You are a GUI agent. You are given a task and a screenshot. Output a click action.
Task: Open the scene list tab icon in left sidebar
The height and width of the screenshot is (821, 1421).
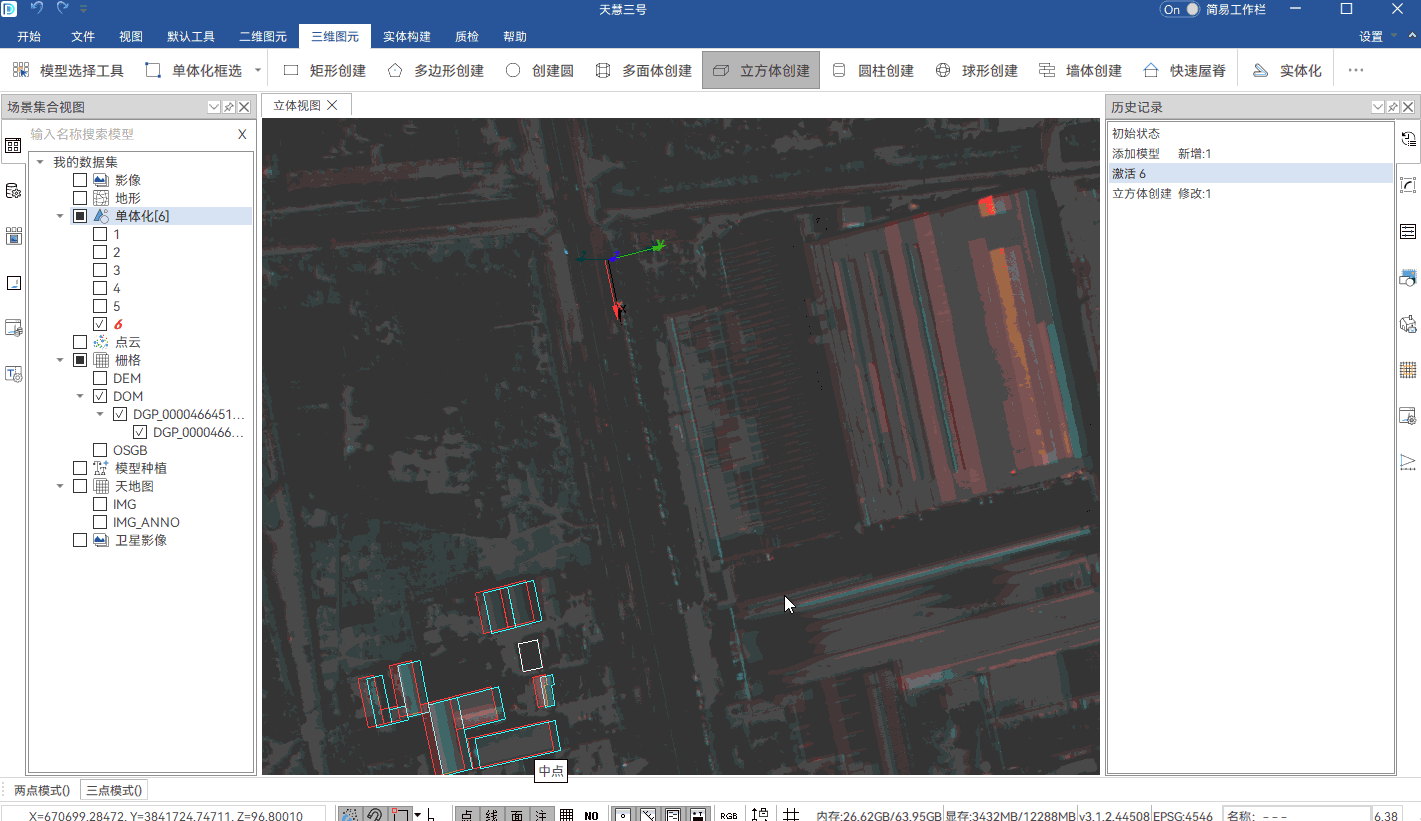[x=13, y=145]
